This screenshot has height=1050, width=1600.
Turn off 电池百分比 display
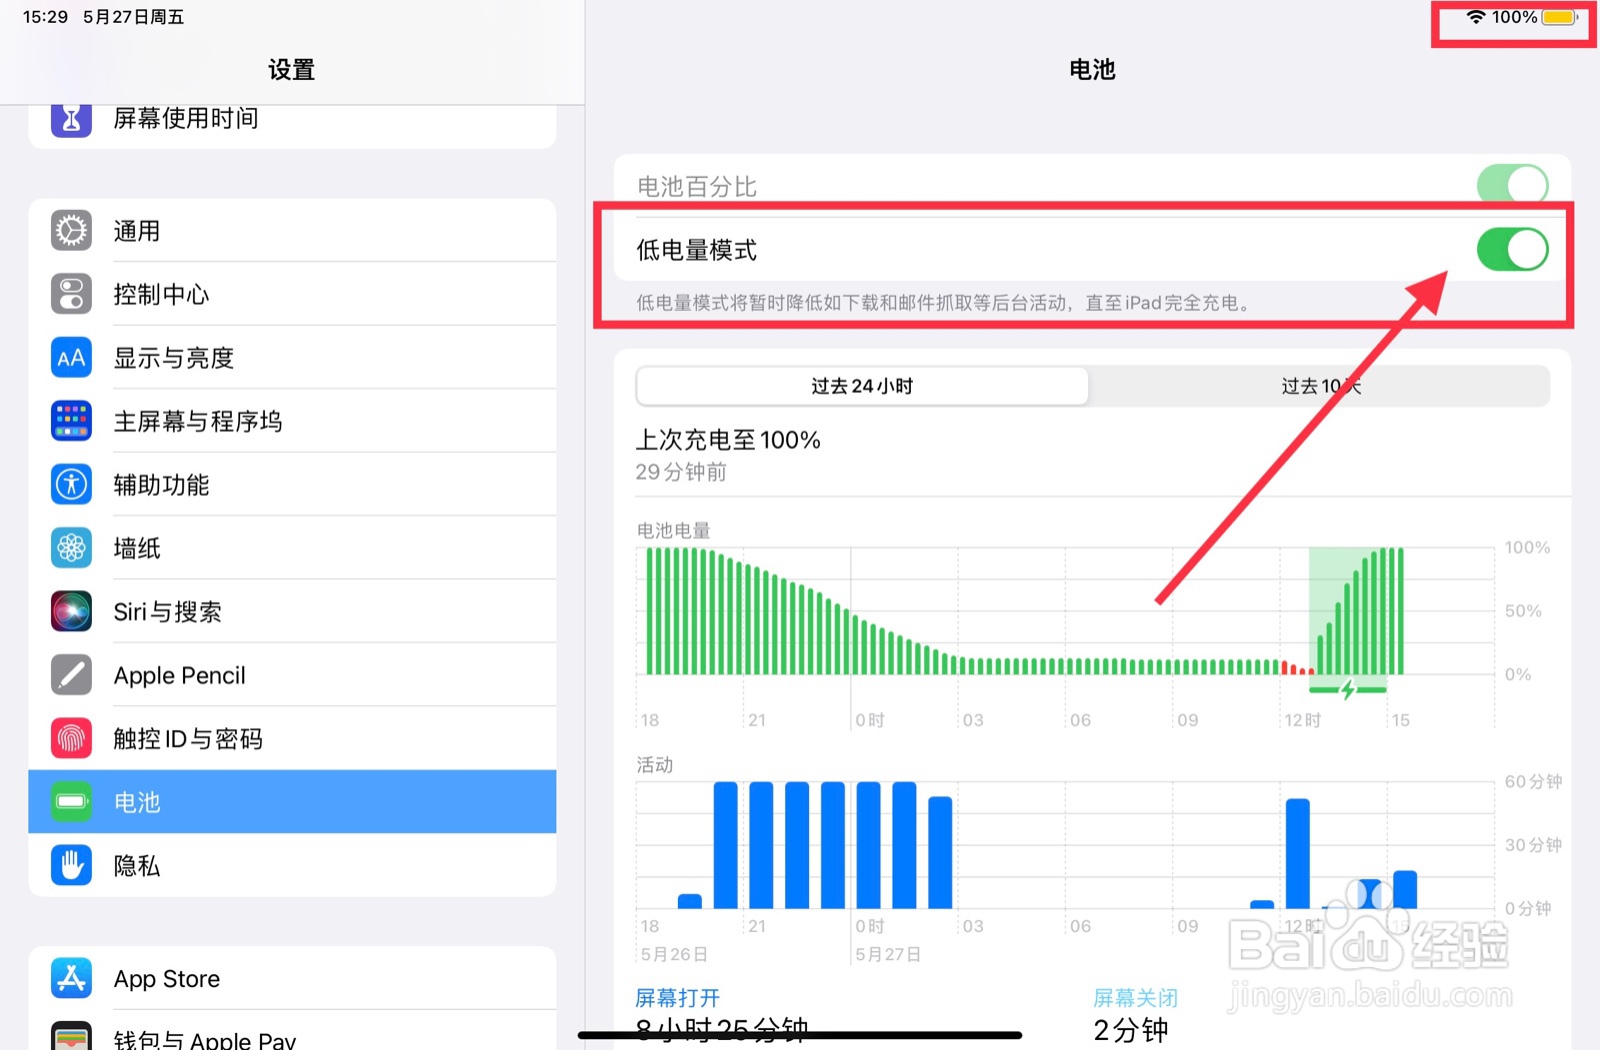(x=1512, y=184)
